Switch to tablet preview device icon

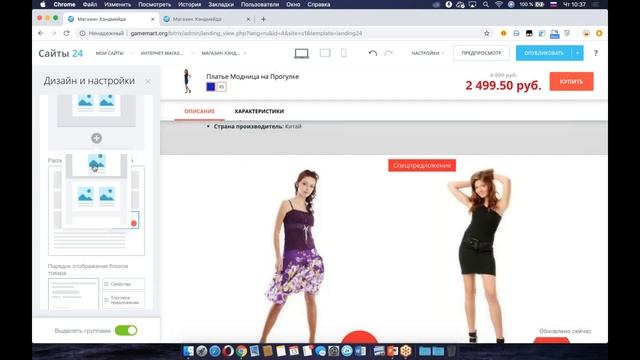coord(325,53)
